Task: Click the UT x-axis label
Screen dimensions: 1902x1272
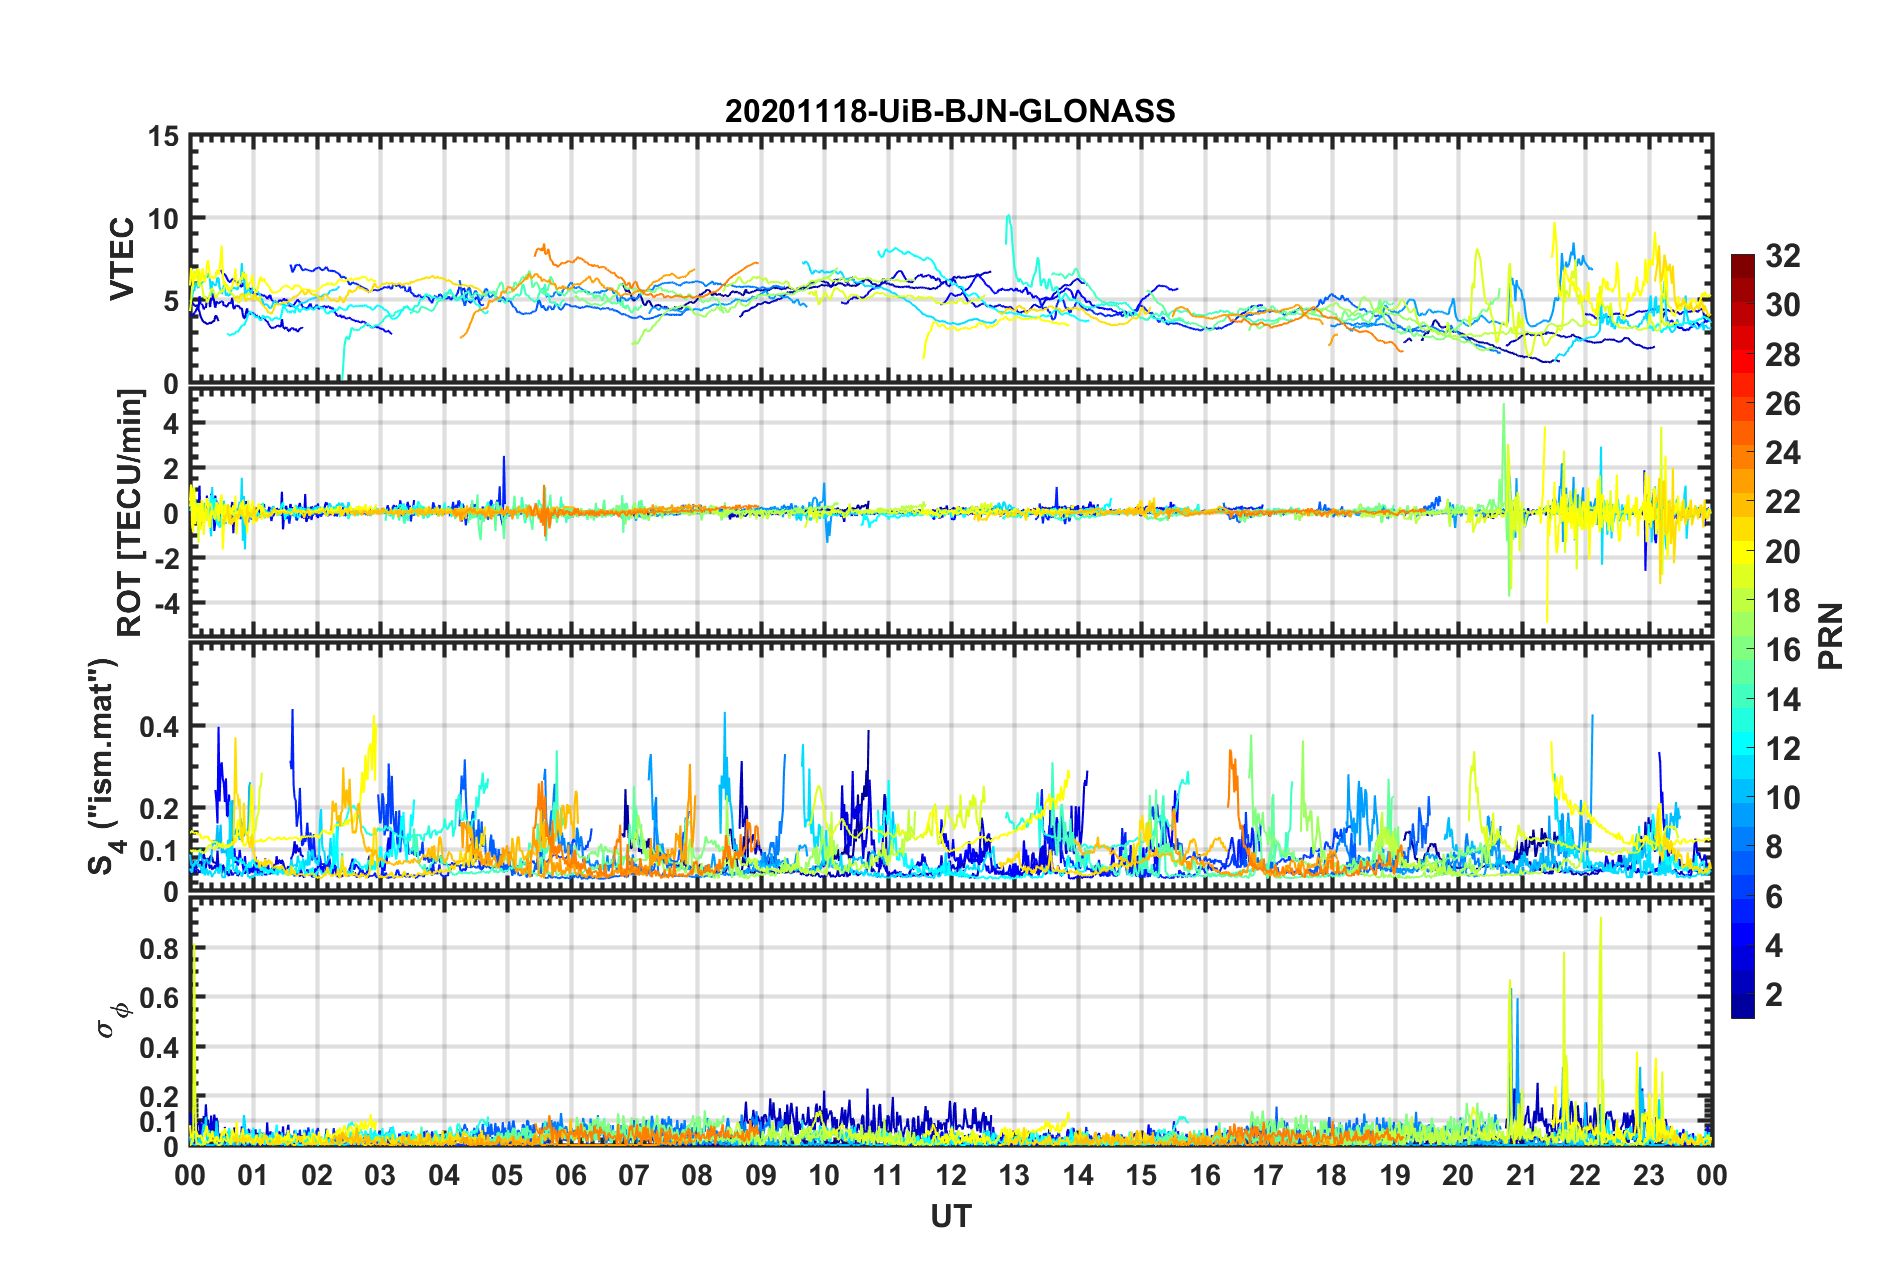Action: (x=951, y=1216)
